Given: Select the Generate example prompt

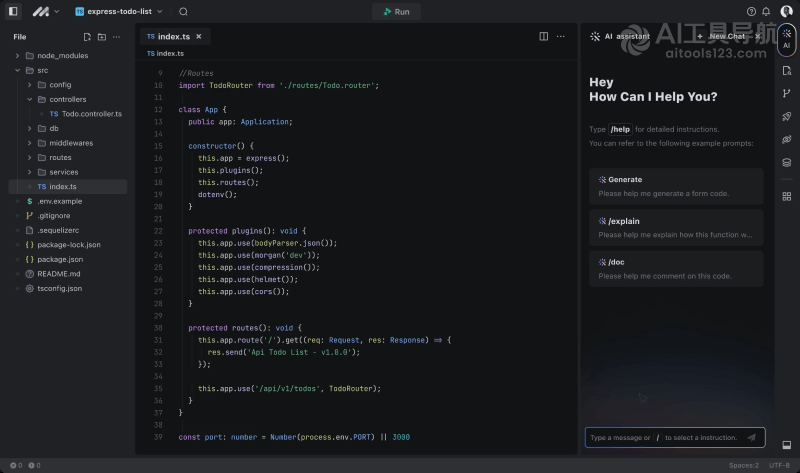Looking at the screenshot, I should 676,186.
